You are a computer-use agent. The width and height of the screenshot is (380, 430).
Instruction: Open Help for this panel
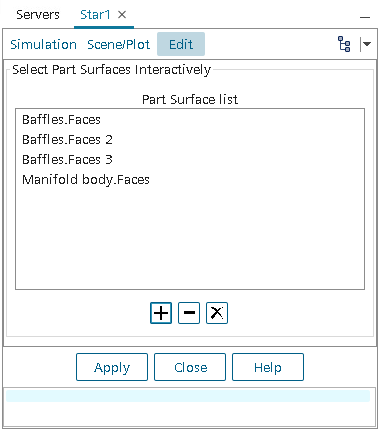click(x=268, y=367)
